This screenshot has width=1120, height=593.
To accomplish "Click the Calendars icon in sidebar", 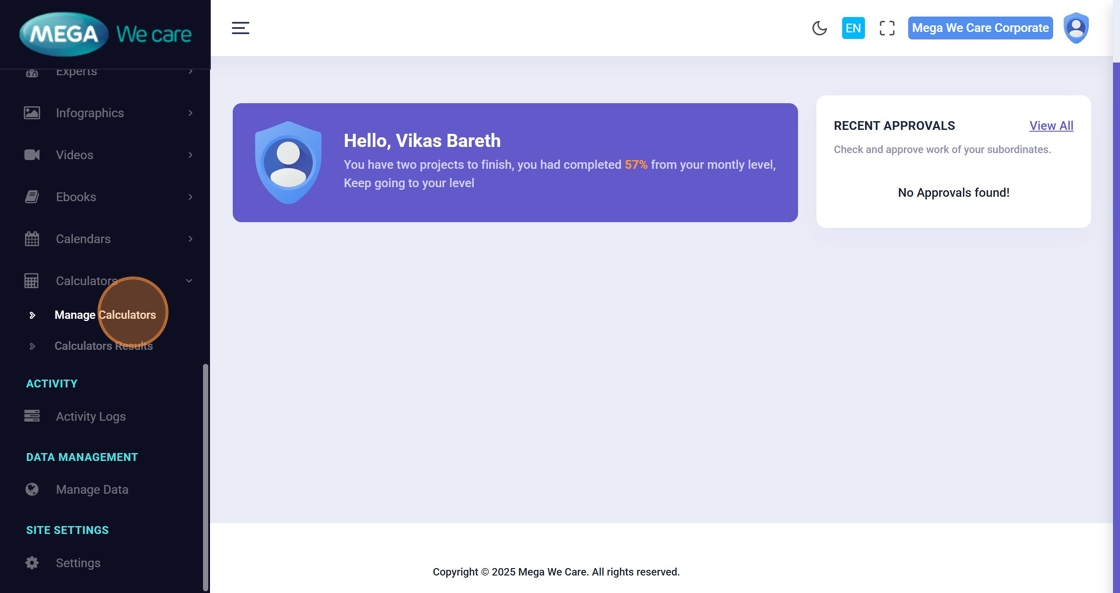I will coord(32,239).
